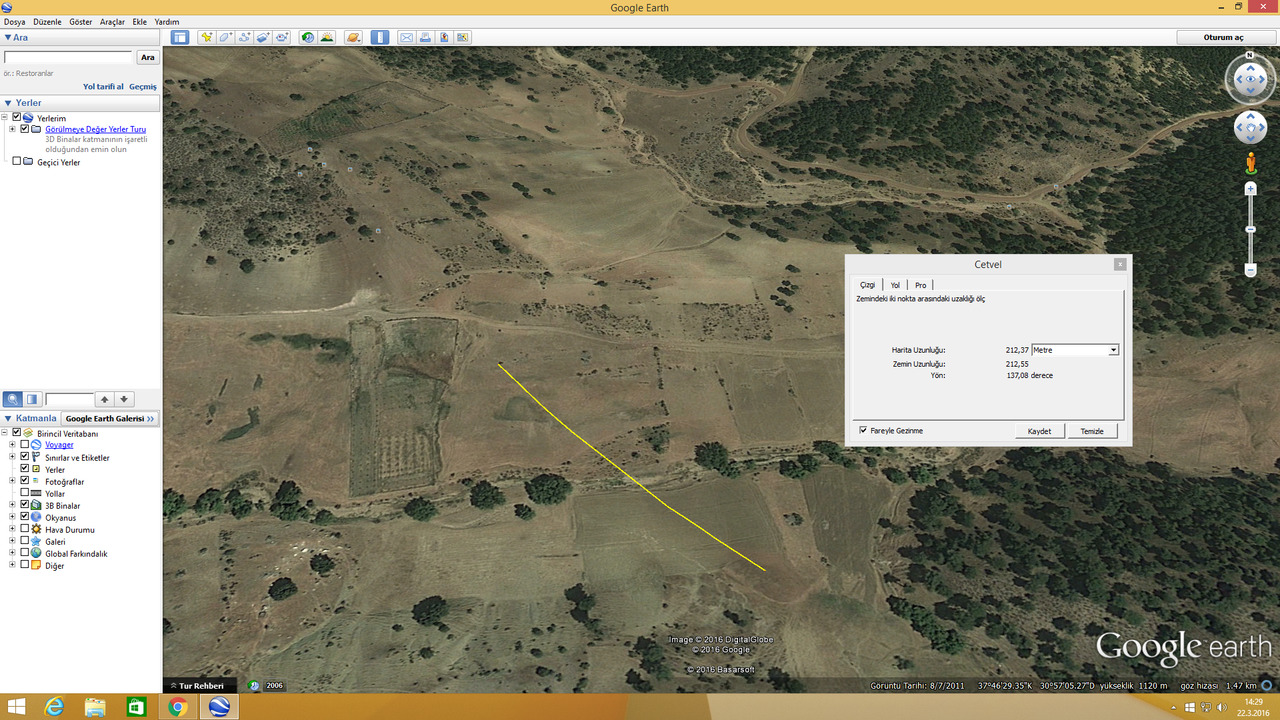Open planet switcher icon in toolbar

coord(354,37)
